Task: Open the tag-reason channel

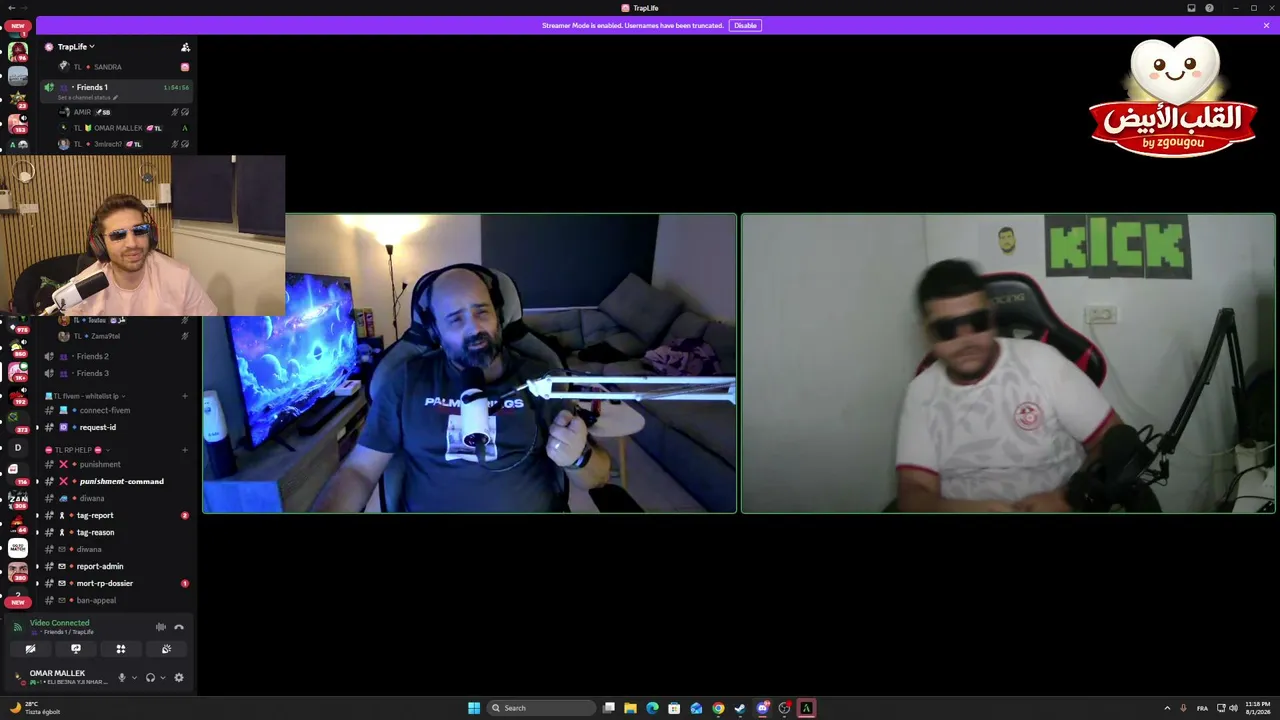Action: pos(116,532)
